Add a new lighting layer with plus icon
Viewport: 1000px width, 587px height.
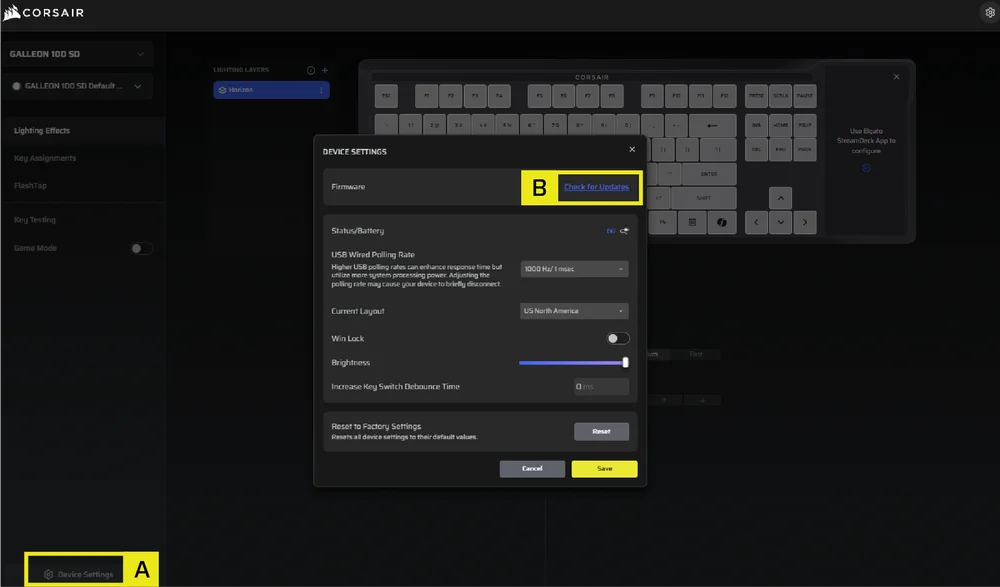[x=325, y=70]
